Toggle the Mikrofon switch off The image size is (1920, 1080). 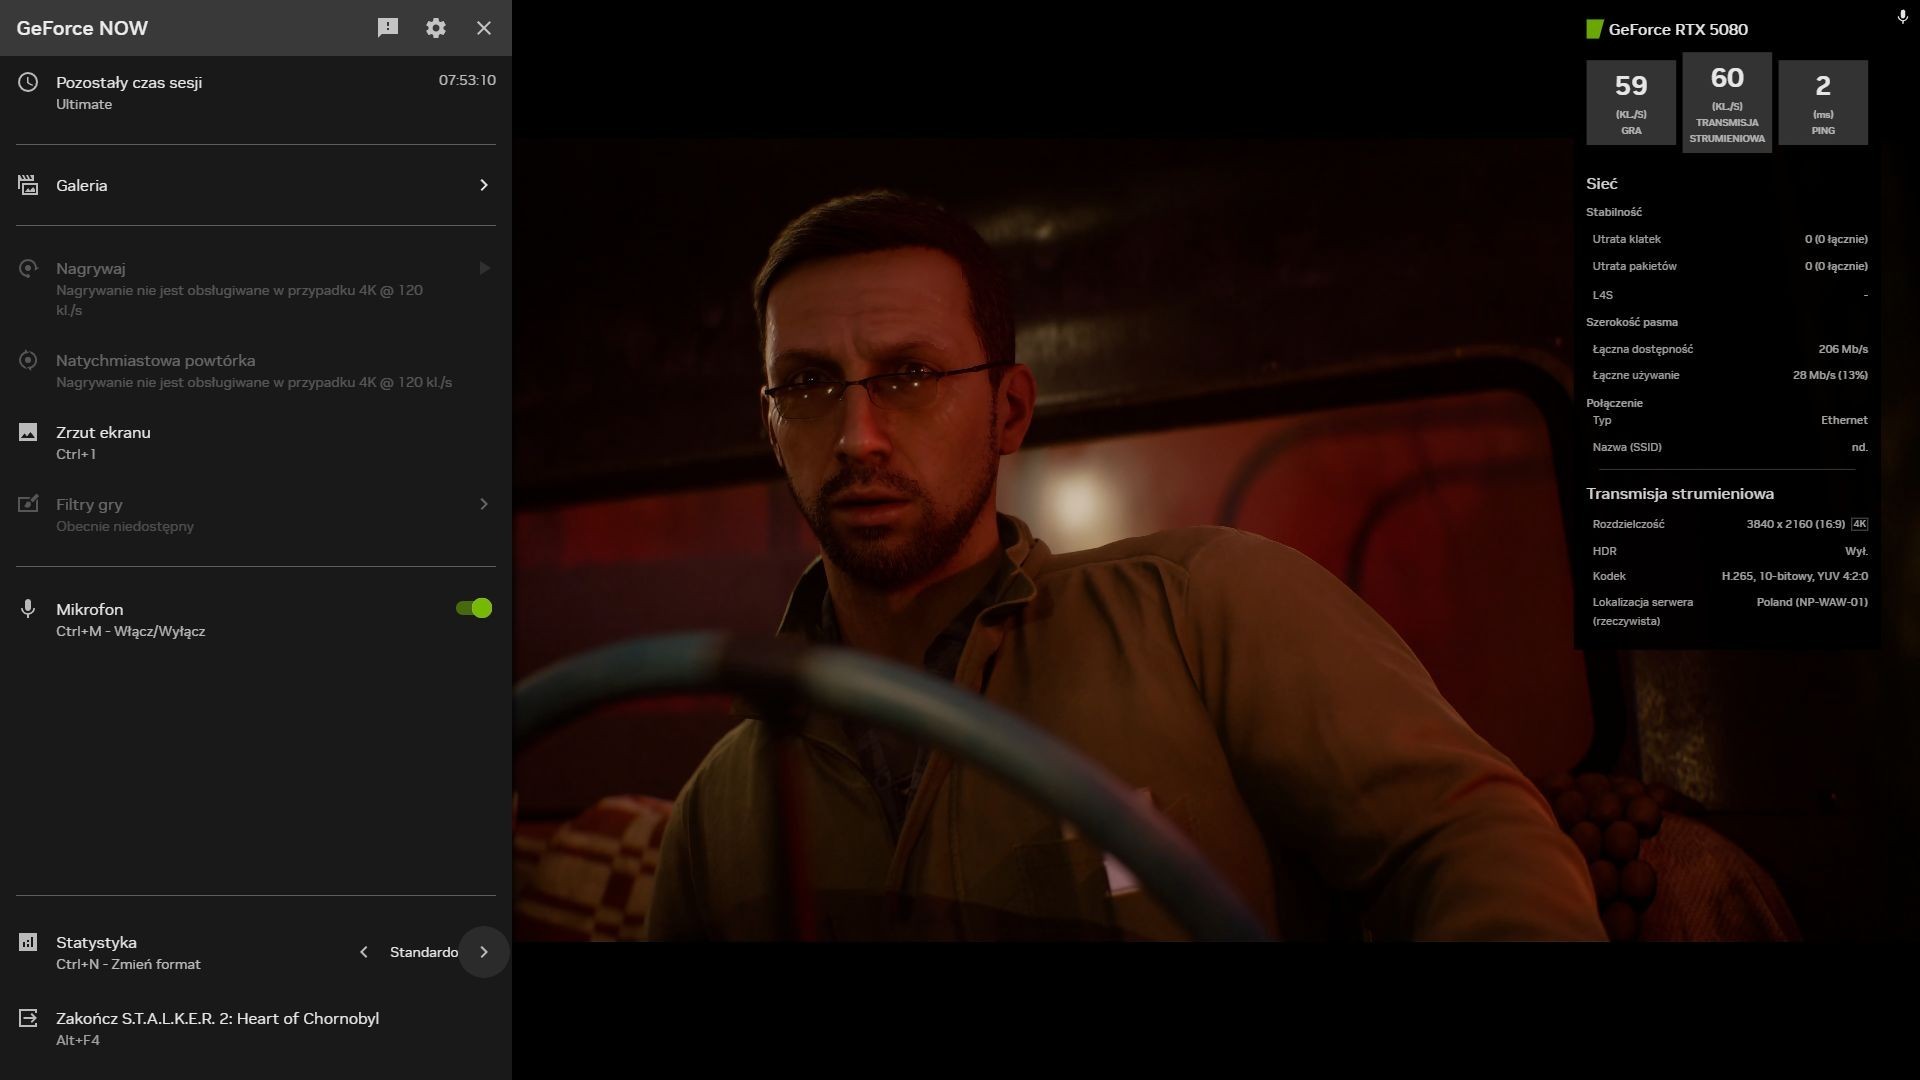tap(474, 608)
